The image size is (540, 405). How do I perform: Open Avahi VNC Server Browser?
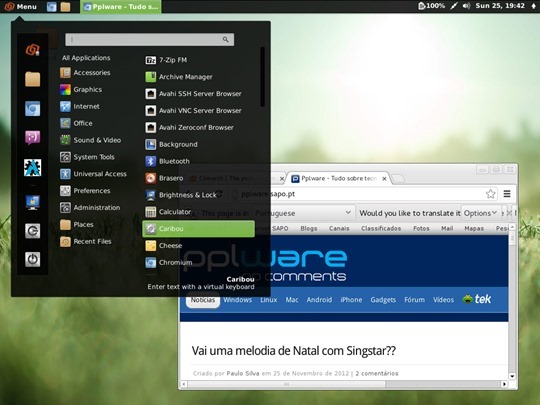click(199, 111)
